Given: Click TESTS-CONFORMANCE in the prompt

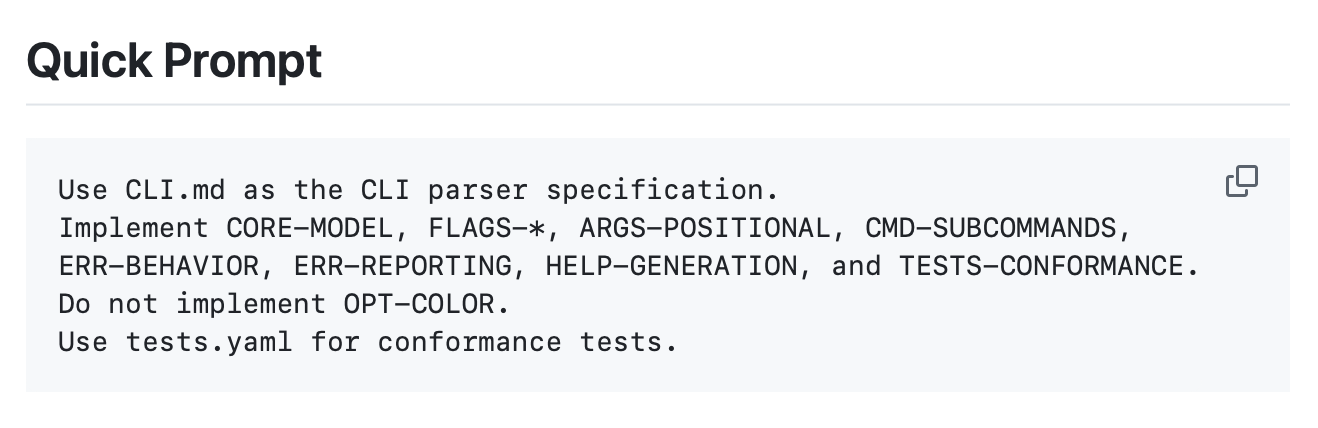Looking at the screenshot, I should click(1047, 266).
